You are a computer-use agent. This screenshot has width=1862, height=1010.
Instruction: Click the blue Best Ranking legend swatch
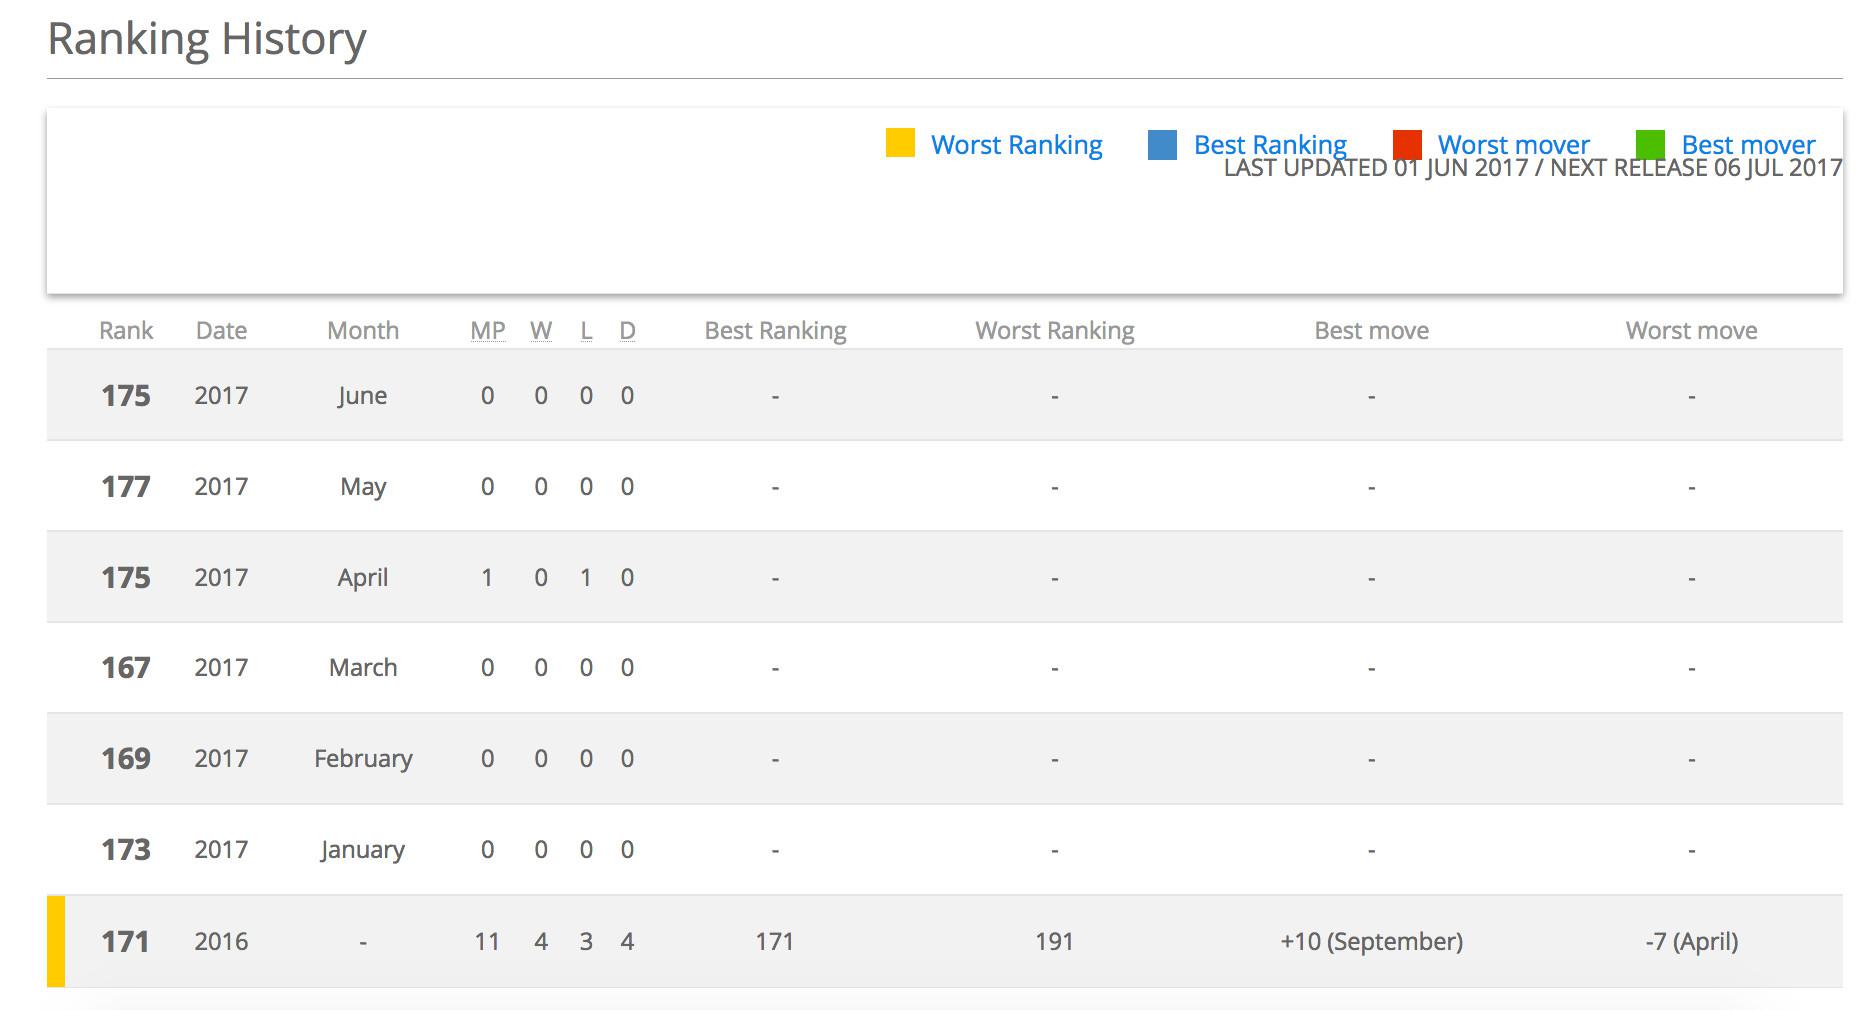coord(1162,145)
